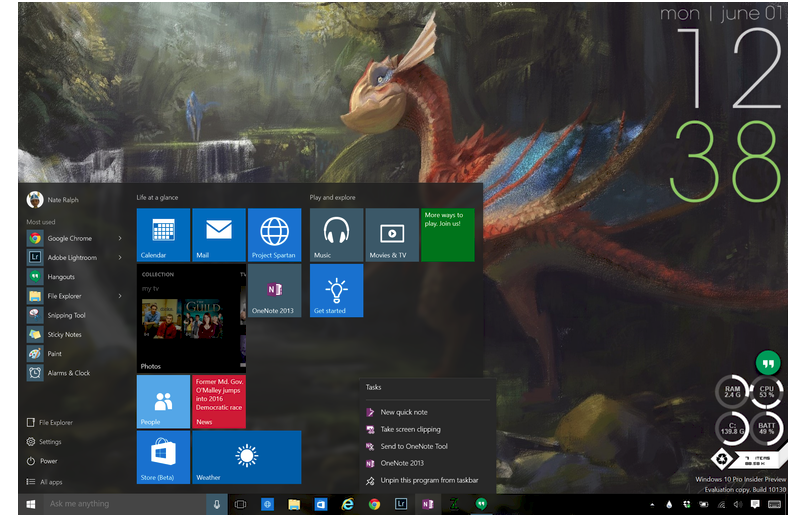Open Google Chrome from the taskbar
Image resolution: width=797 pixels, height=528 pixels.
point(374,504)
